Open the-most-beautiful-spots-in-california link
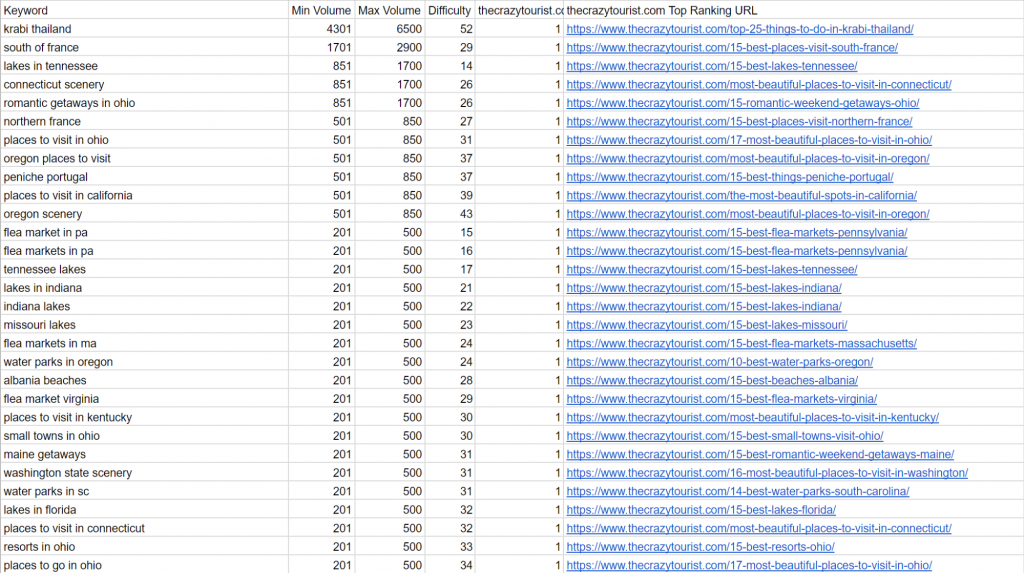The width and height of the screenshot is (1024, 573). (x=742, y=195)
